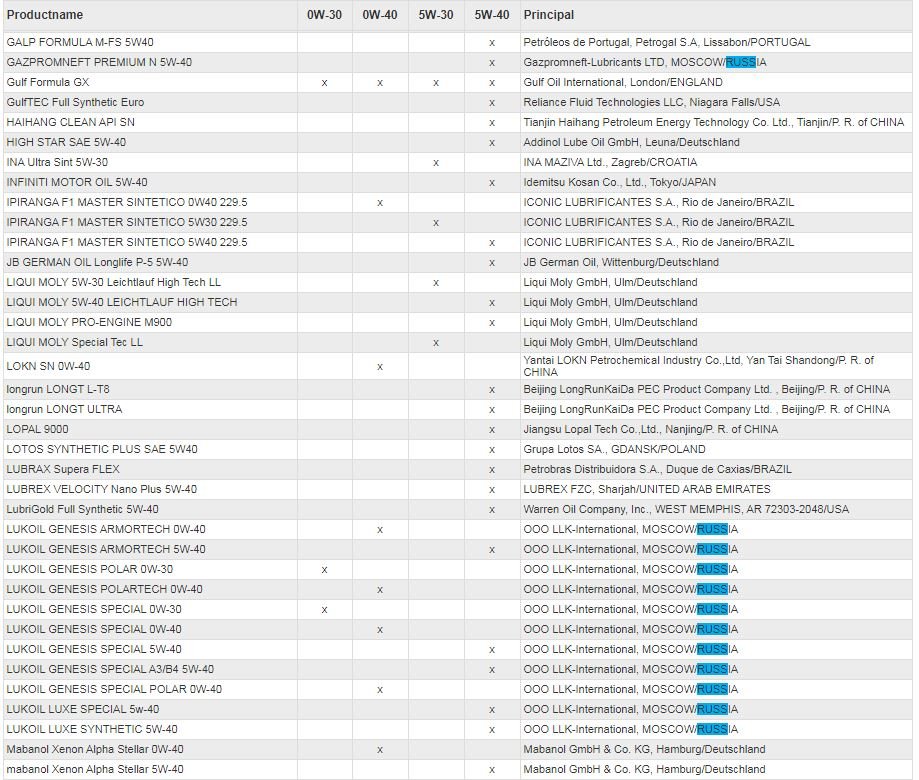Screen dimensions: 919x780
Task: Select LUKOIL GENESIS SPECIAL A3/B4 5W-40 product
Action: (x=110, y=669)
